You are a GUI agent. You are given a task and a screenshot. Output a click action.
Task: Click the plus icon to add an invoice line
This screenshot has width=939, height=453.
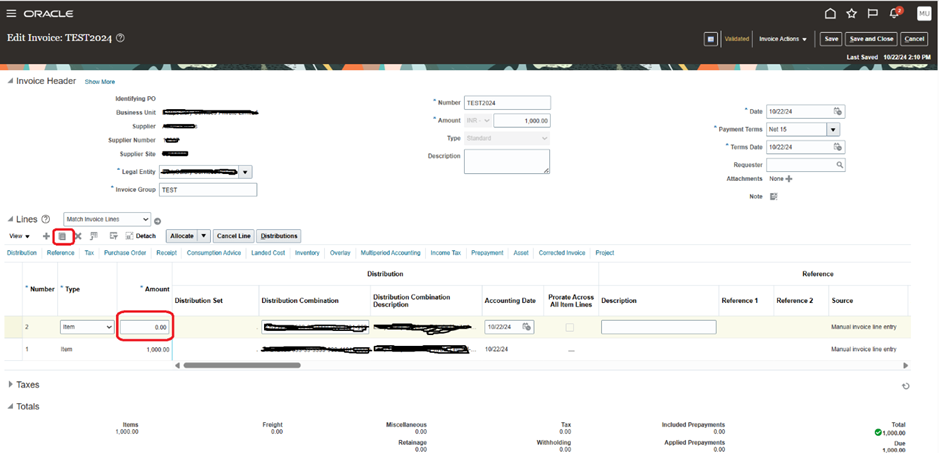pyautogui.click(x=46, y=236)
